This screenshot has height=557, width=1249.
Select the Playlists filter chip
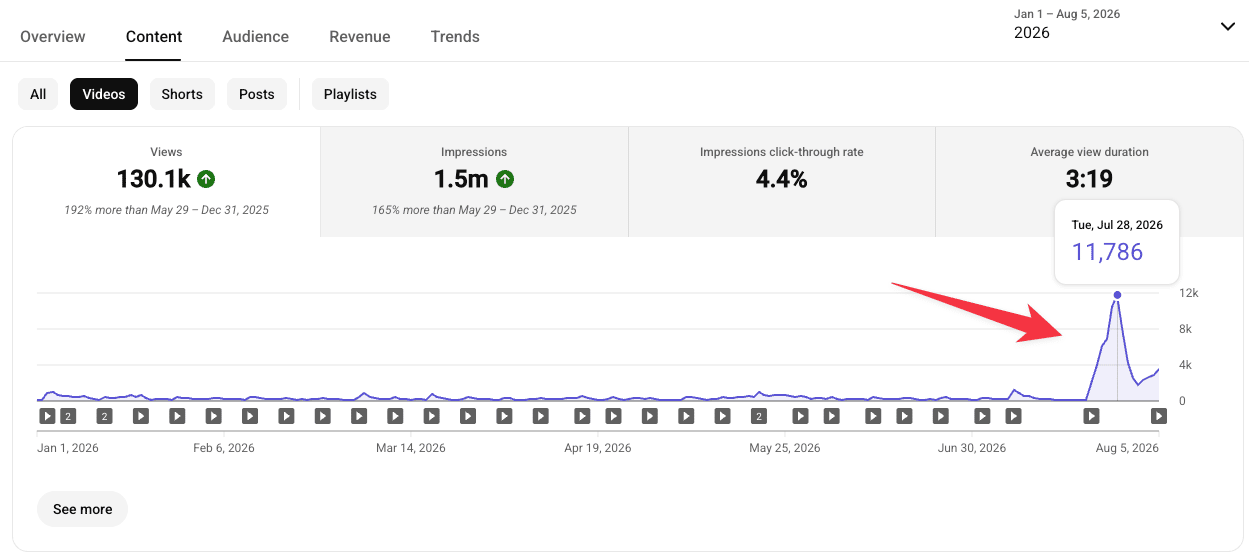(x=350, y=94)
